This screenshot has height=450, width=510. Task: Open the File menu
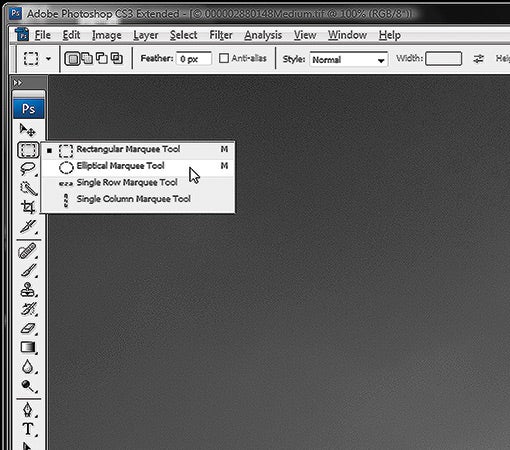[x=43, y=35]
